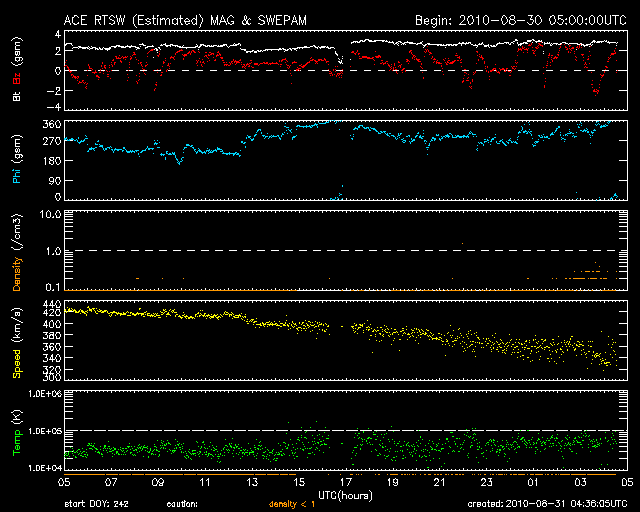
Task: Click the green 'Temp (K)' axis label
Action: point(17,432)
